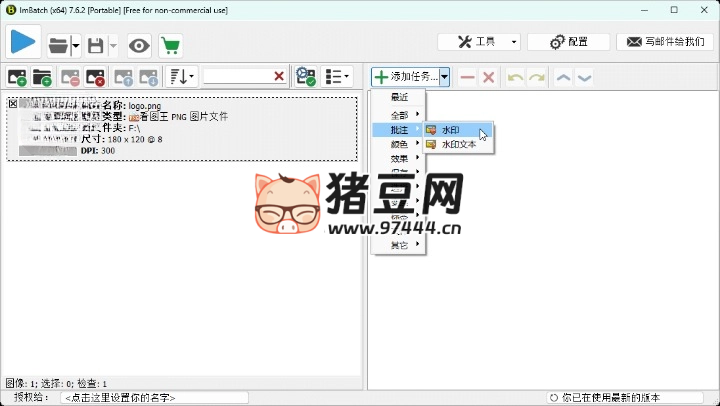Delete all tasks with the red X icon

[x=489, y=77]
